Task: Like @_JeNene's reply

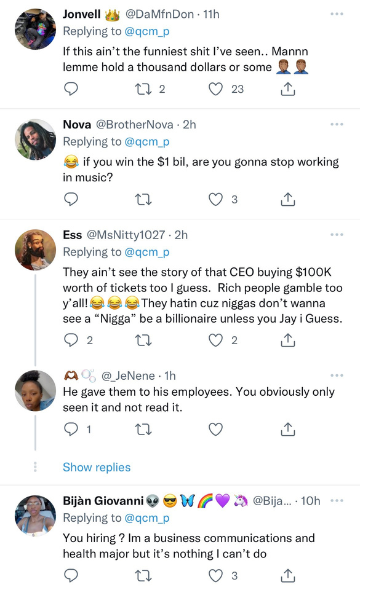Action: click(x=216, y=429)
